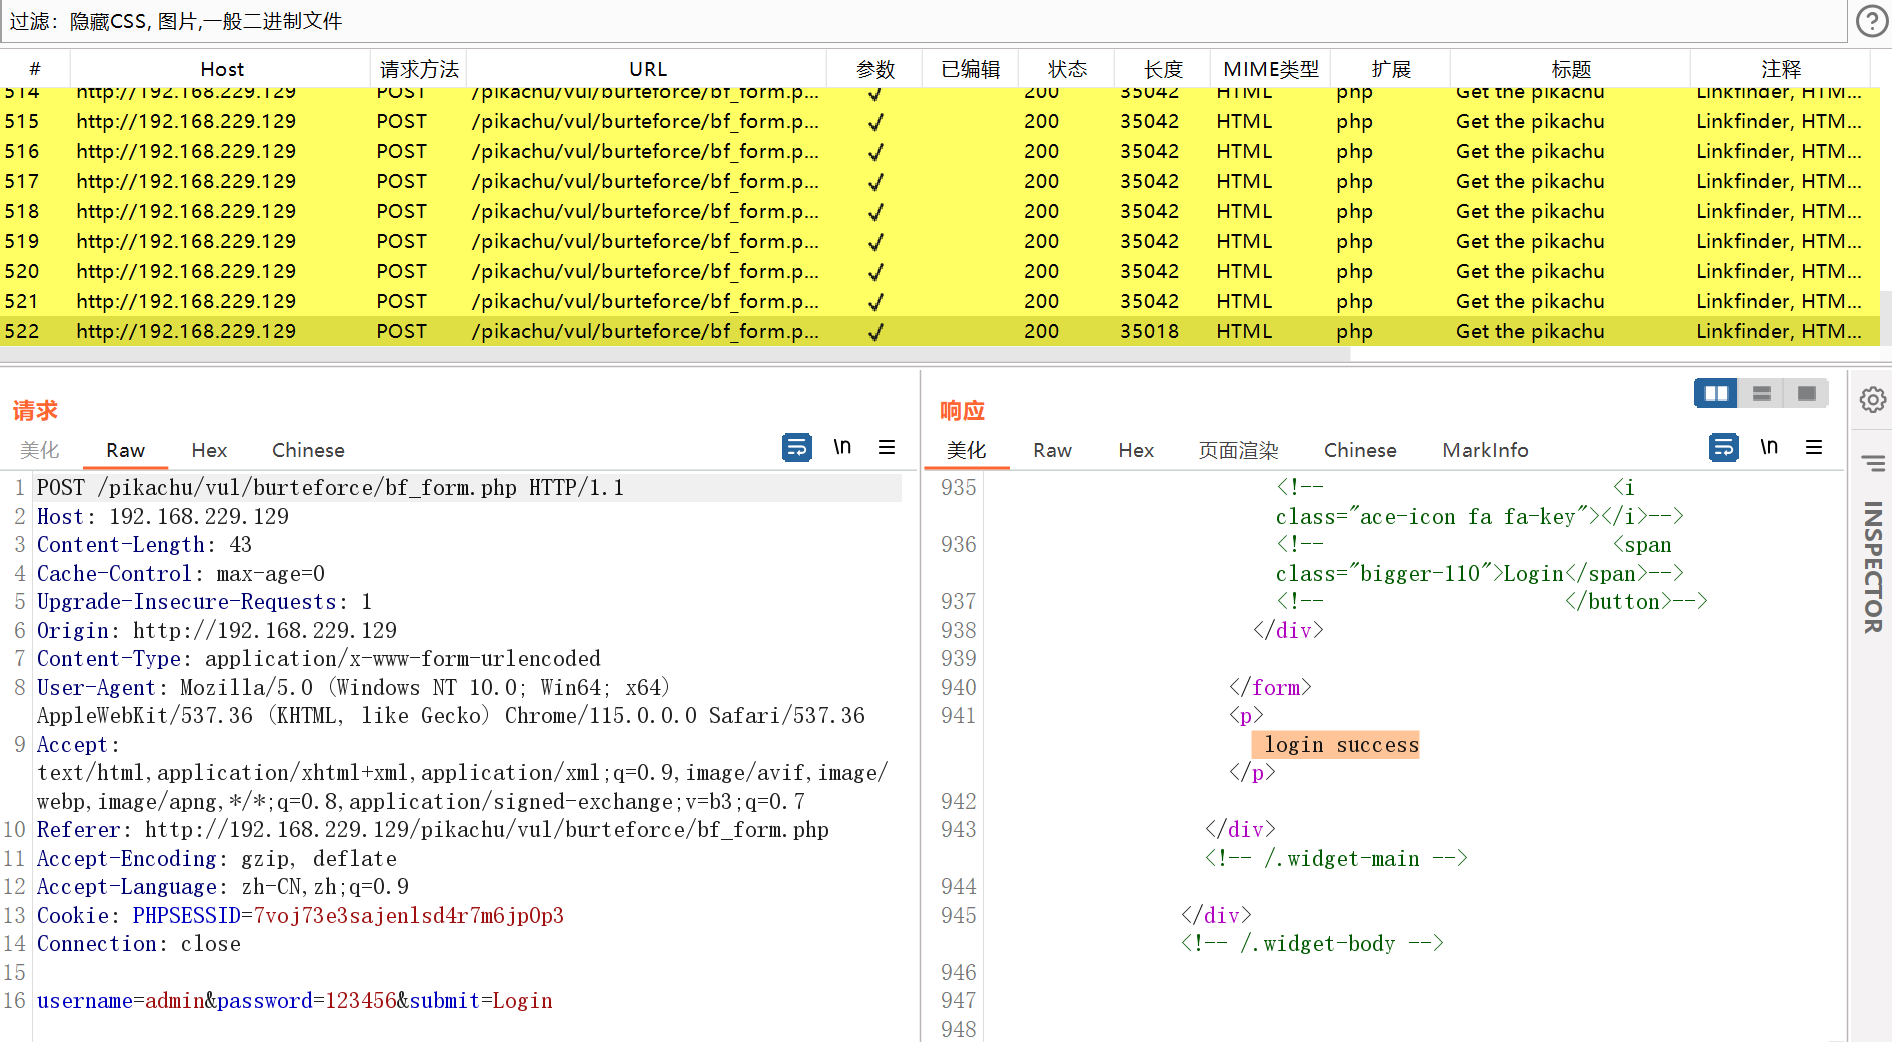This screenshot has width=1892, height=1042.
Task: Sort by the Host column header
Action: [x=221, y=69]
